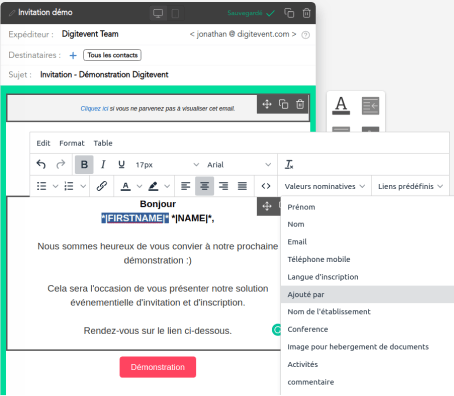
Task: Delete the preheader block
Action: (300, 104)
